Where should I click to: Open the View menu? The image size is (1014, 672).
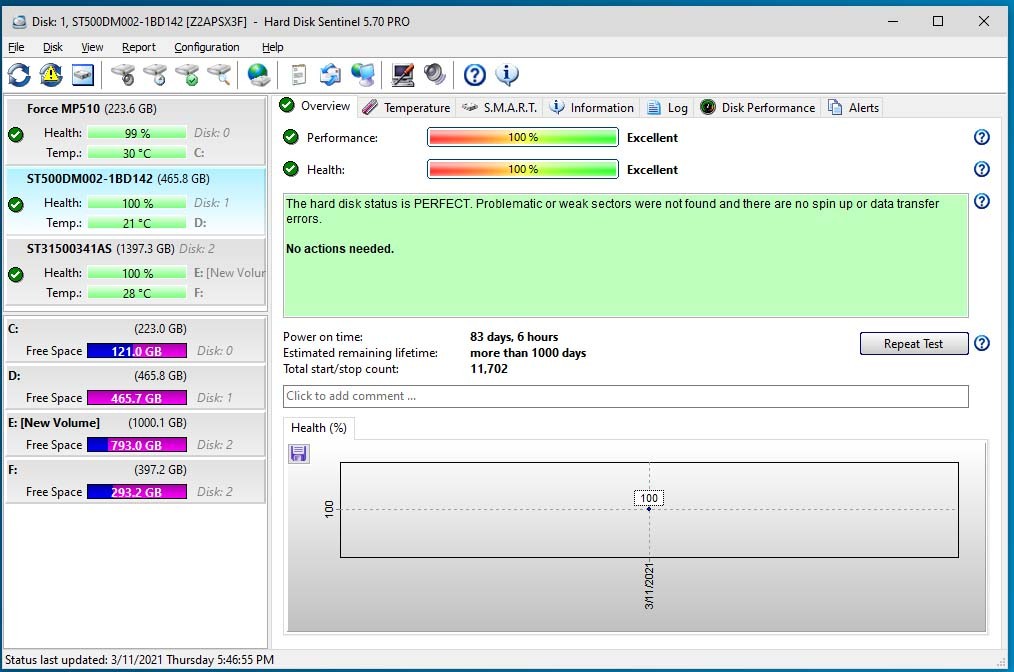(92, 47)
